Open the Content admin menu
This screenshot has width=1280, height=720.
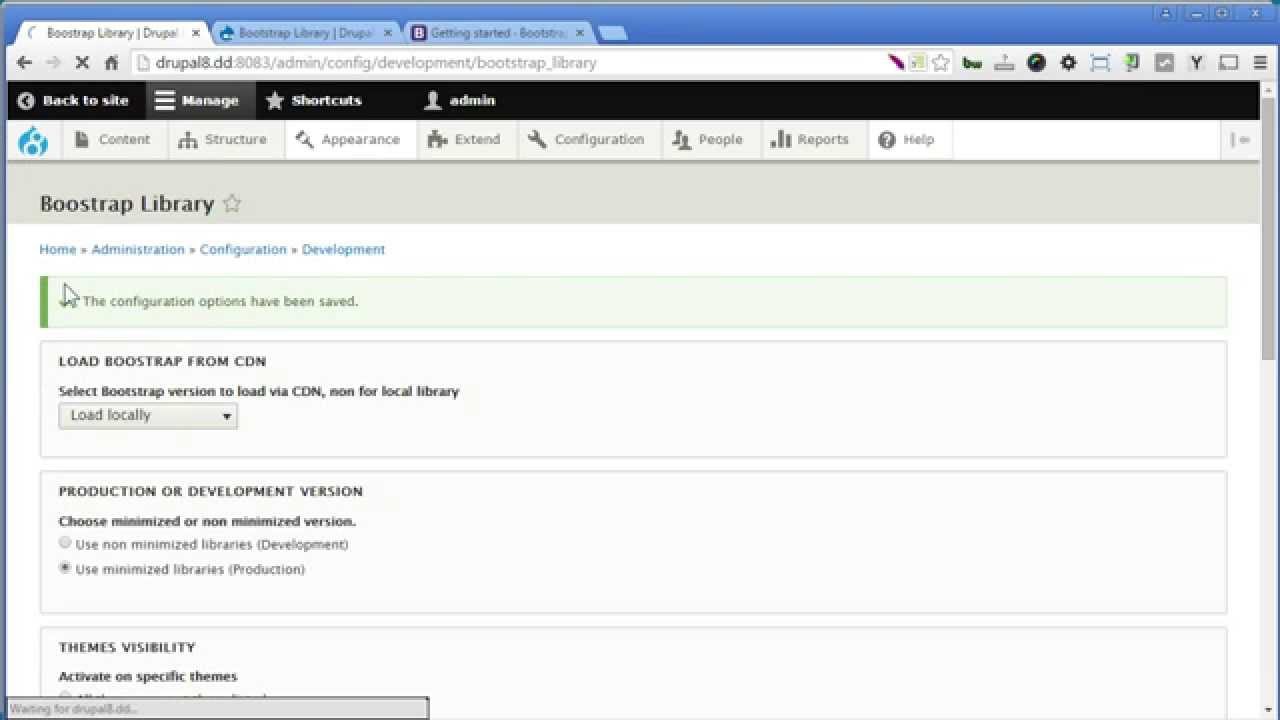112,140
